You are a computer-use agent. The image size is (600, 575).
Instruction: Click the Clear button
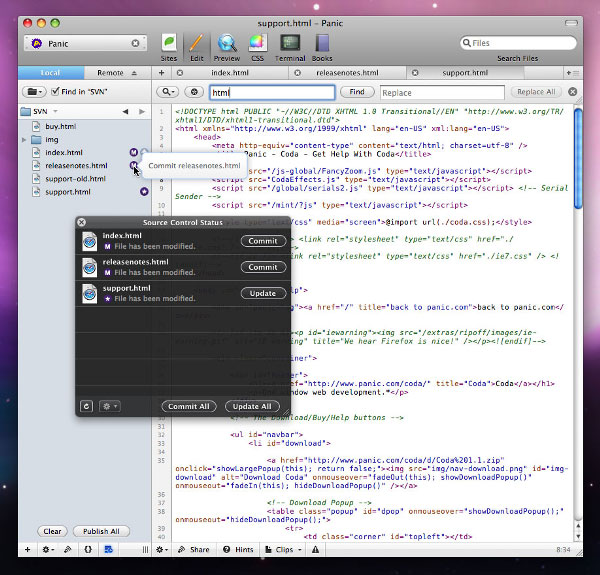[52, 531]
